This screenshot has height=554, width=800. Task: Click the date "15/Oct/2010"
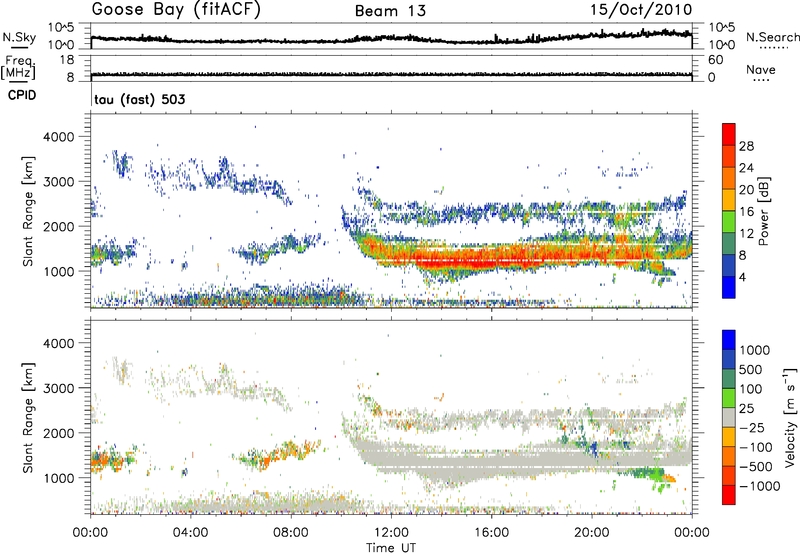coord(641,10)
